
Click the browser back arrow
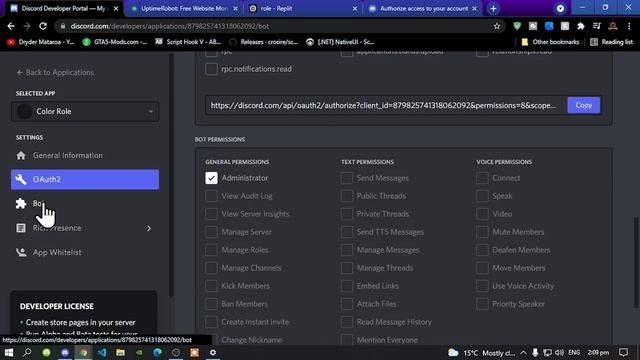[x=11, y=26]
